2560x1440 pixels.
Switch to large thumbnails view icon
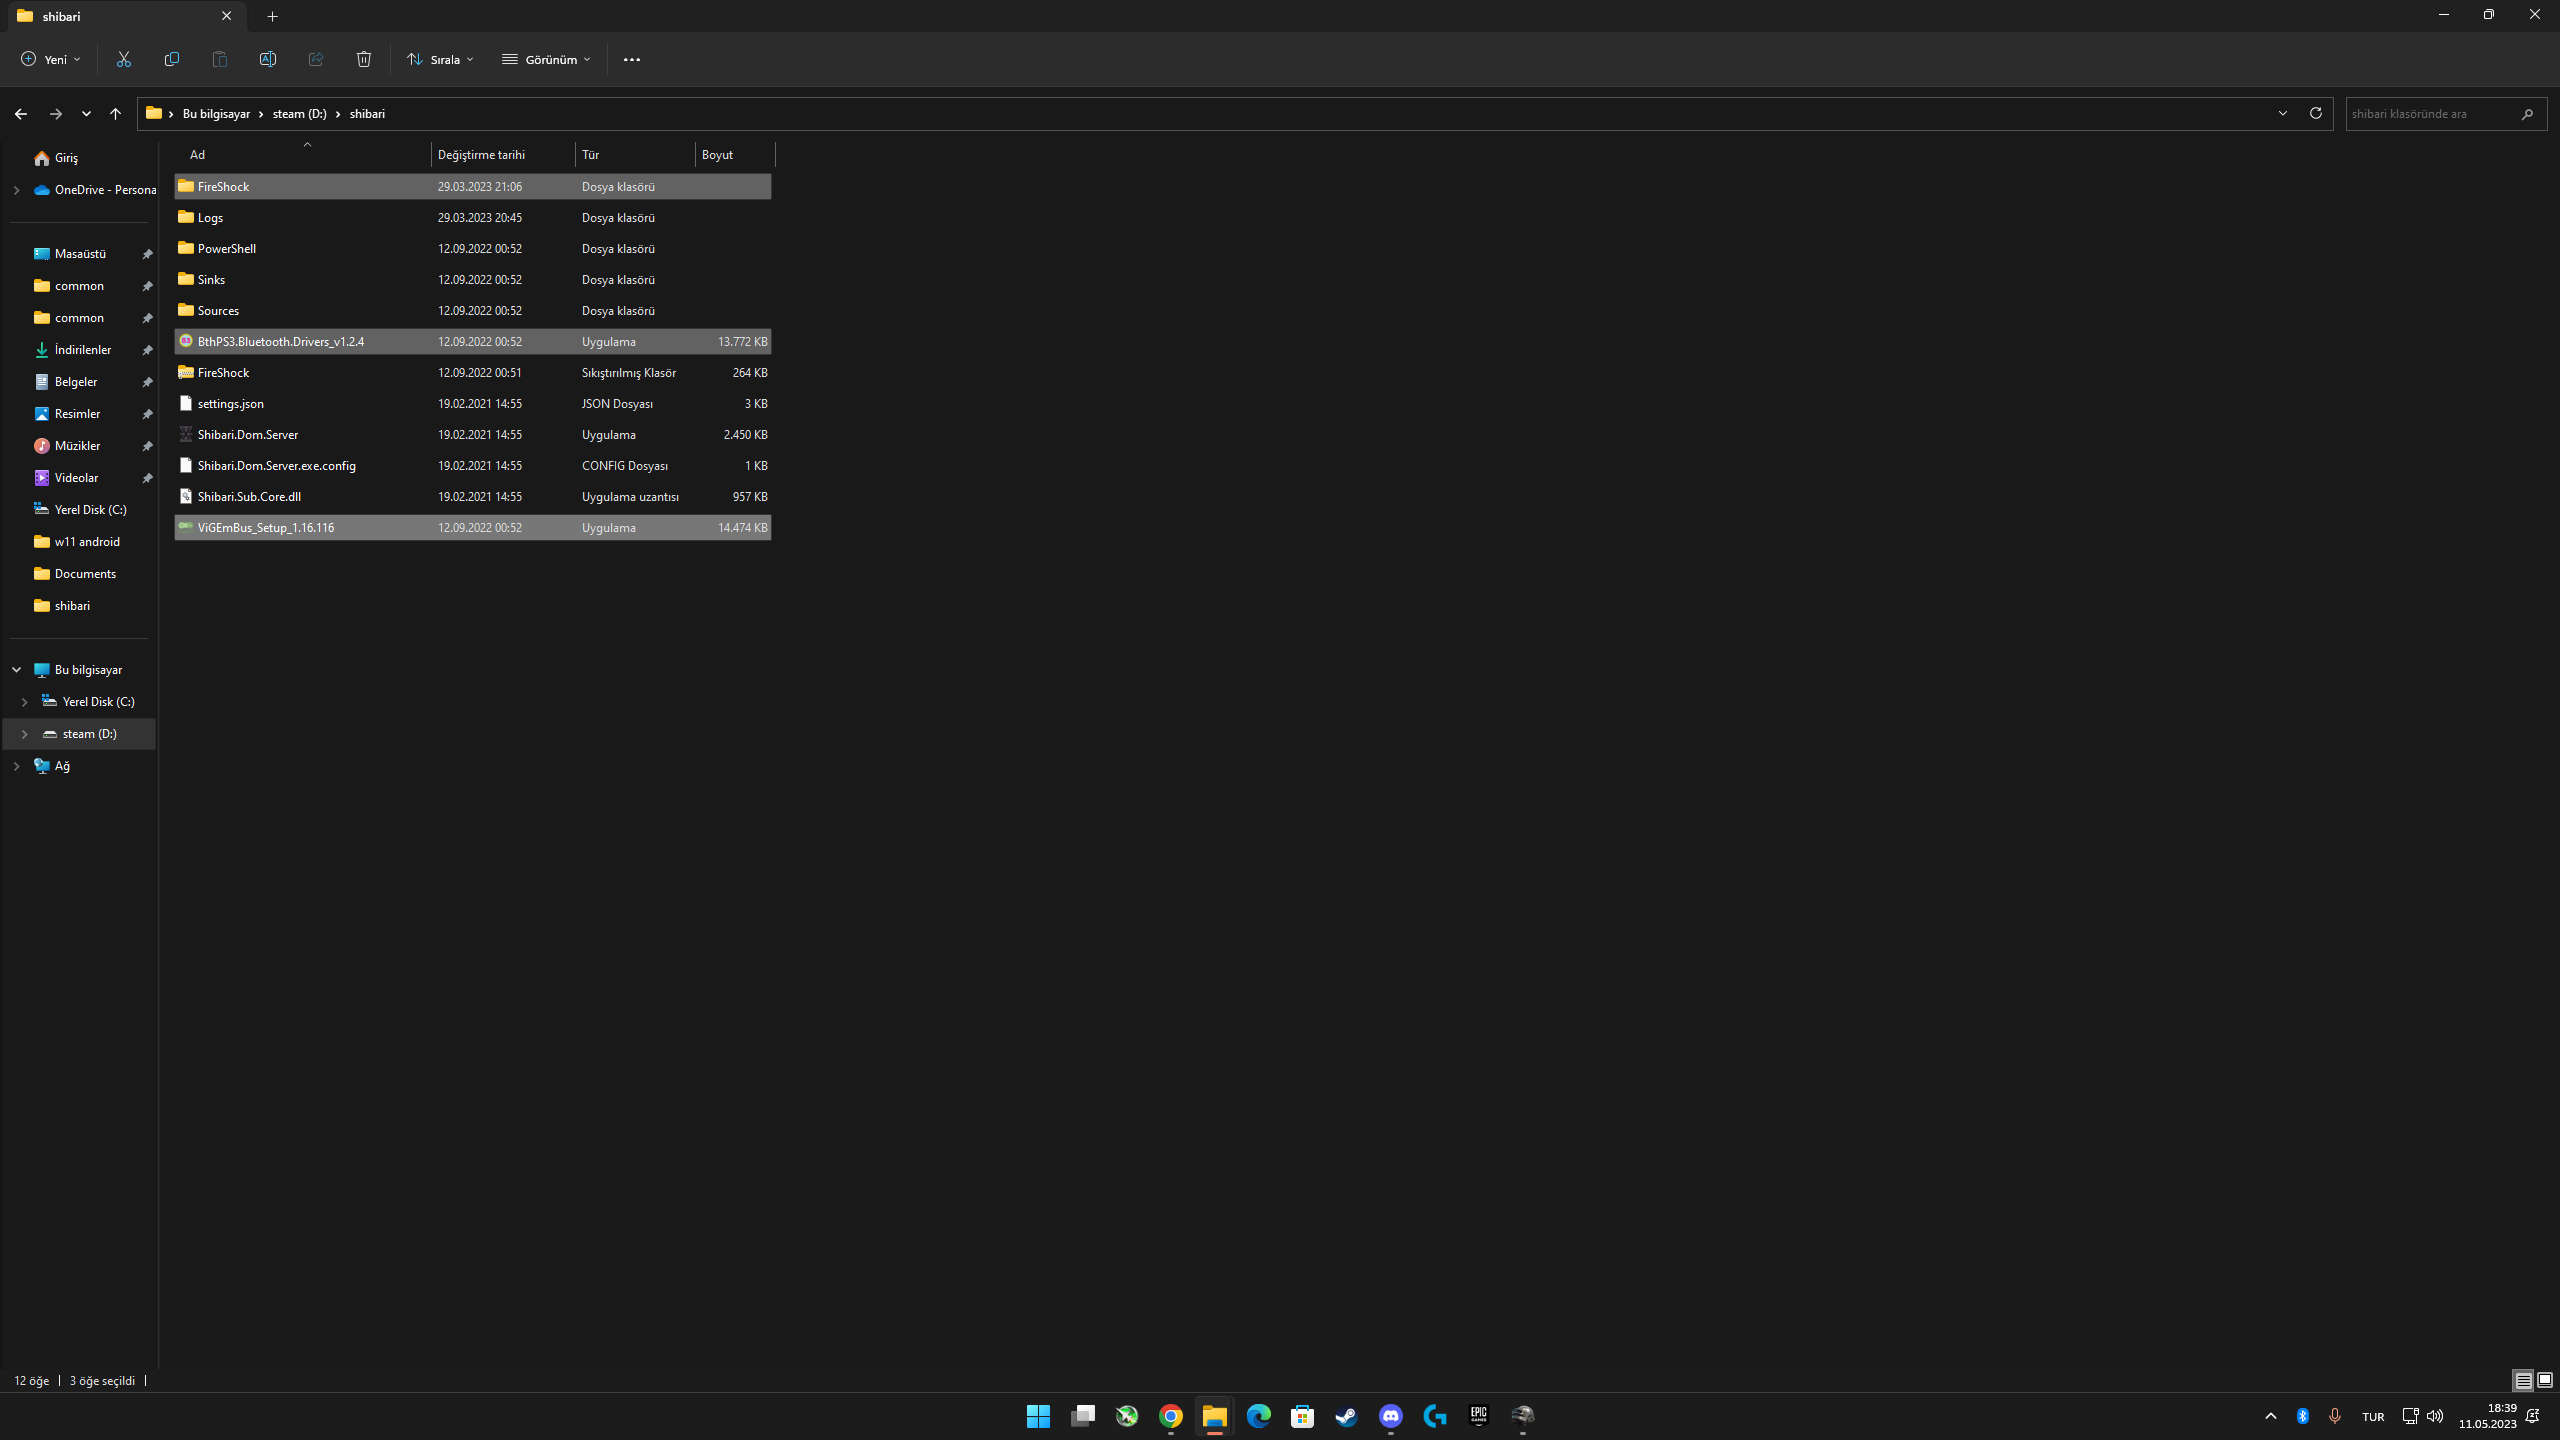pos(2545,1380)
